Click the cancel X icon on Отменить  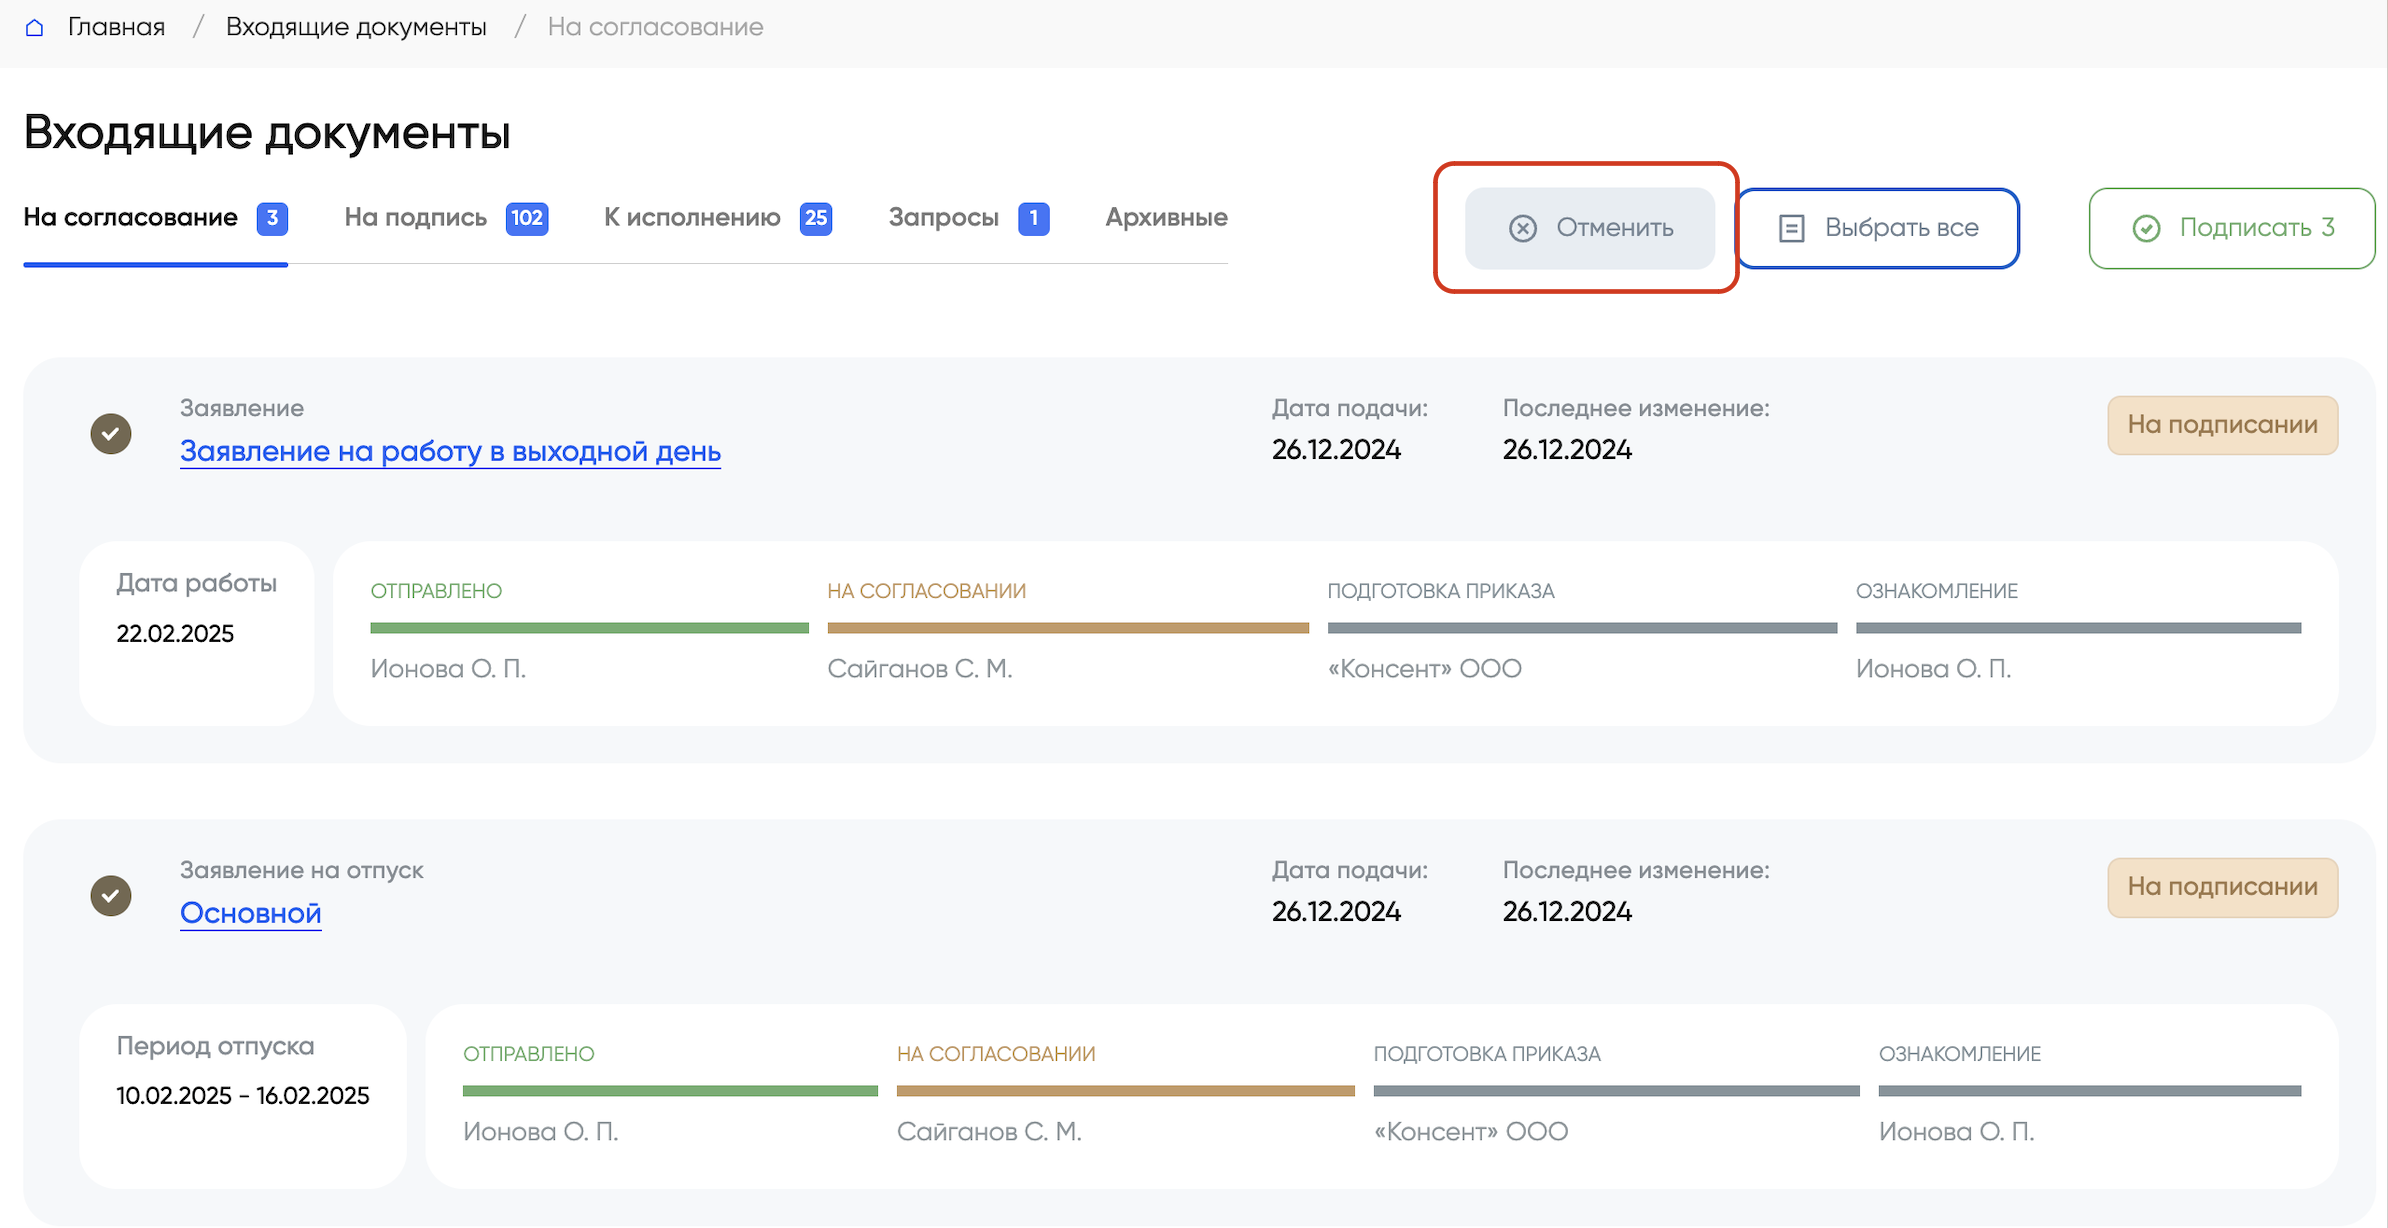point(1522,228)
